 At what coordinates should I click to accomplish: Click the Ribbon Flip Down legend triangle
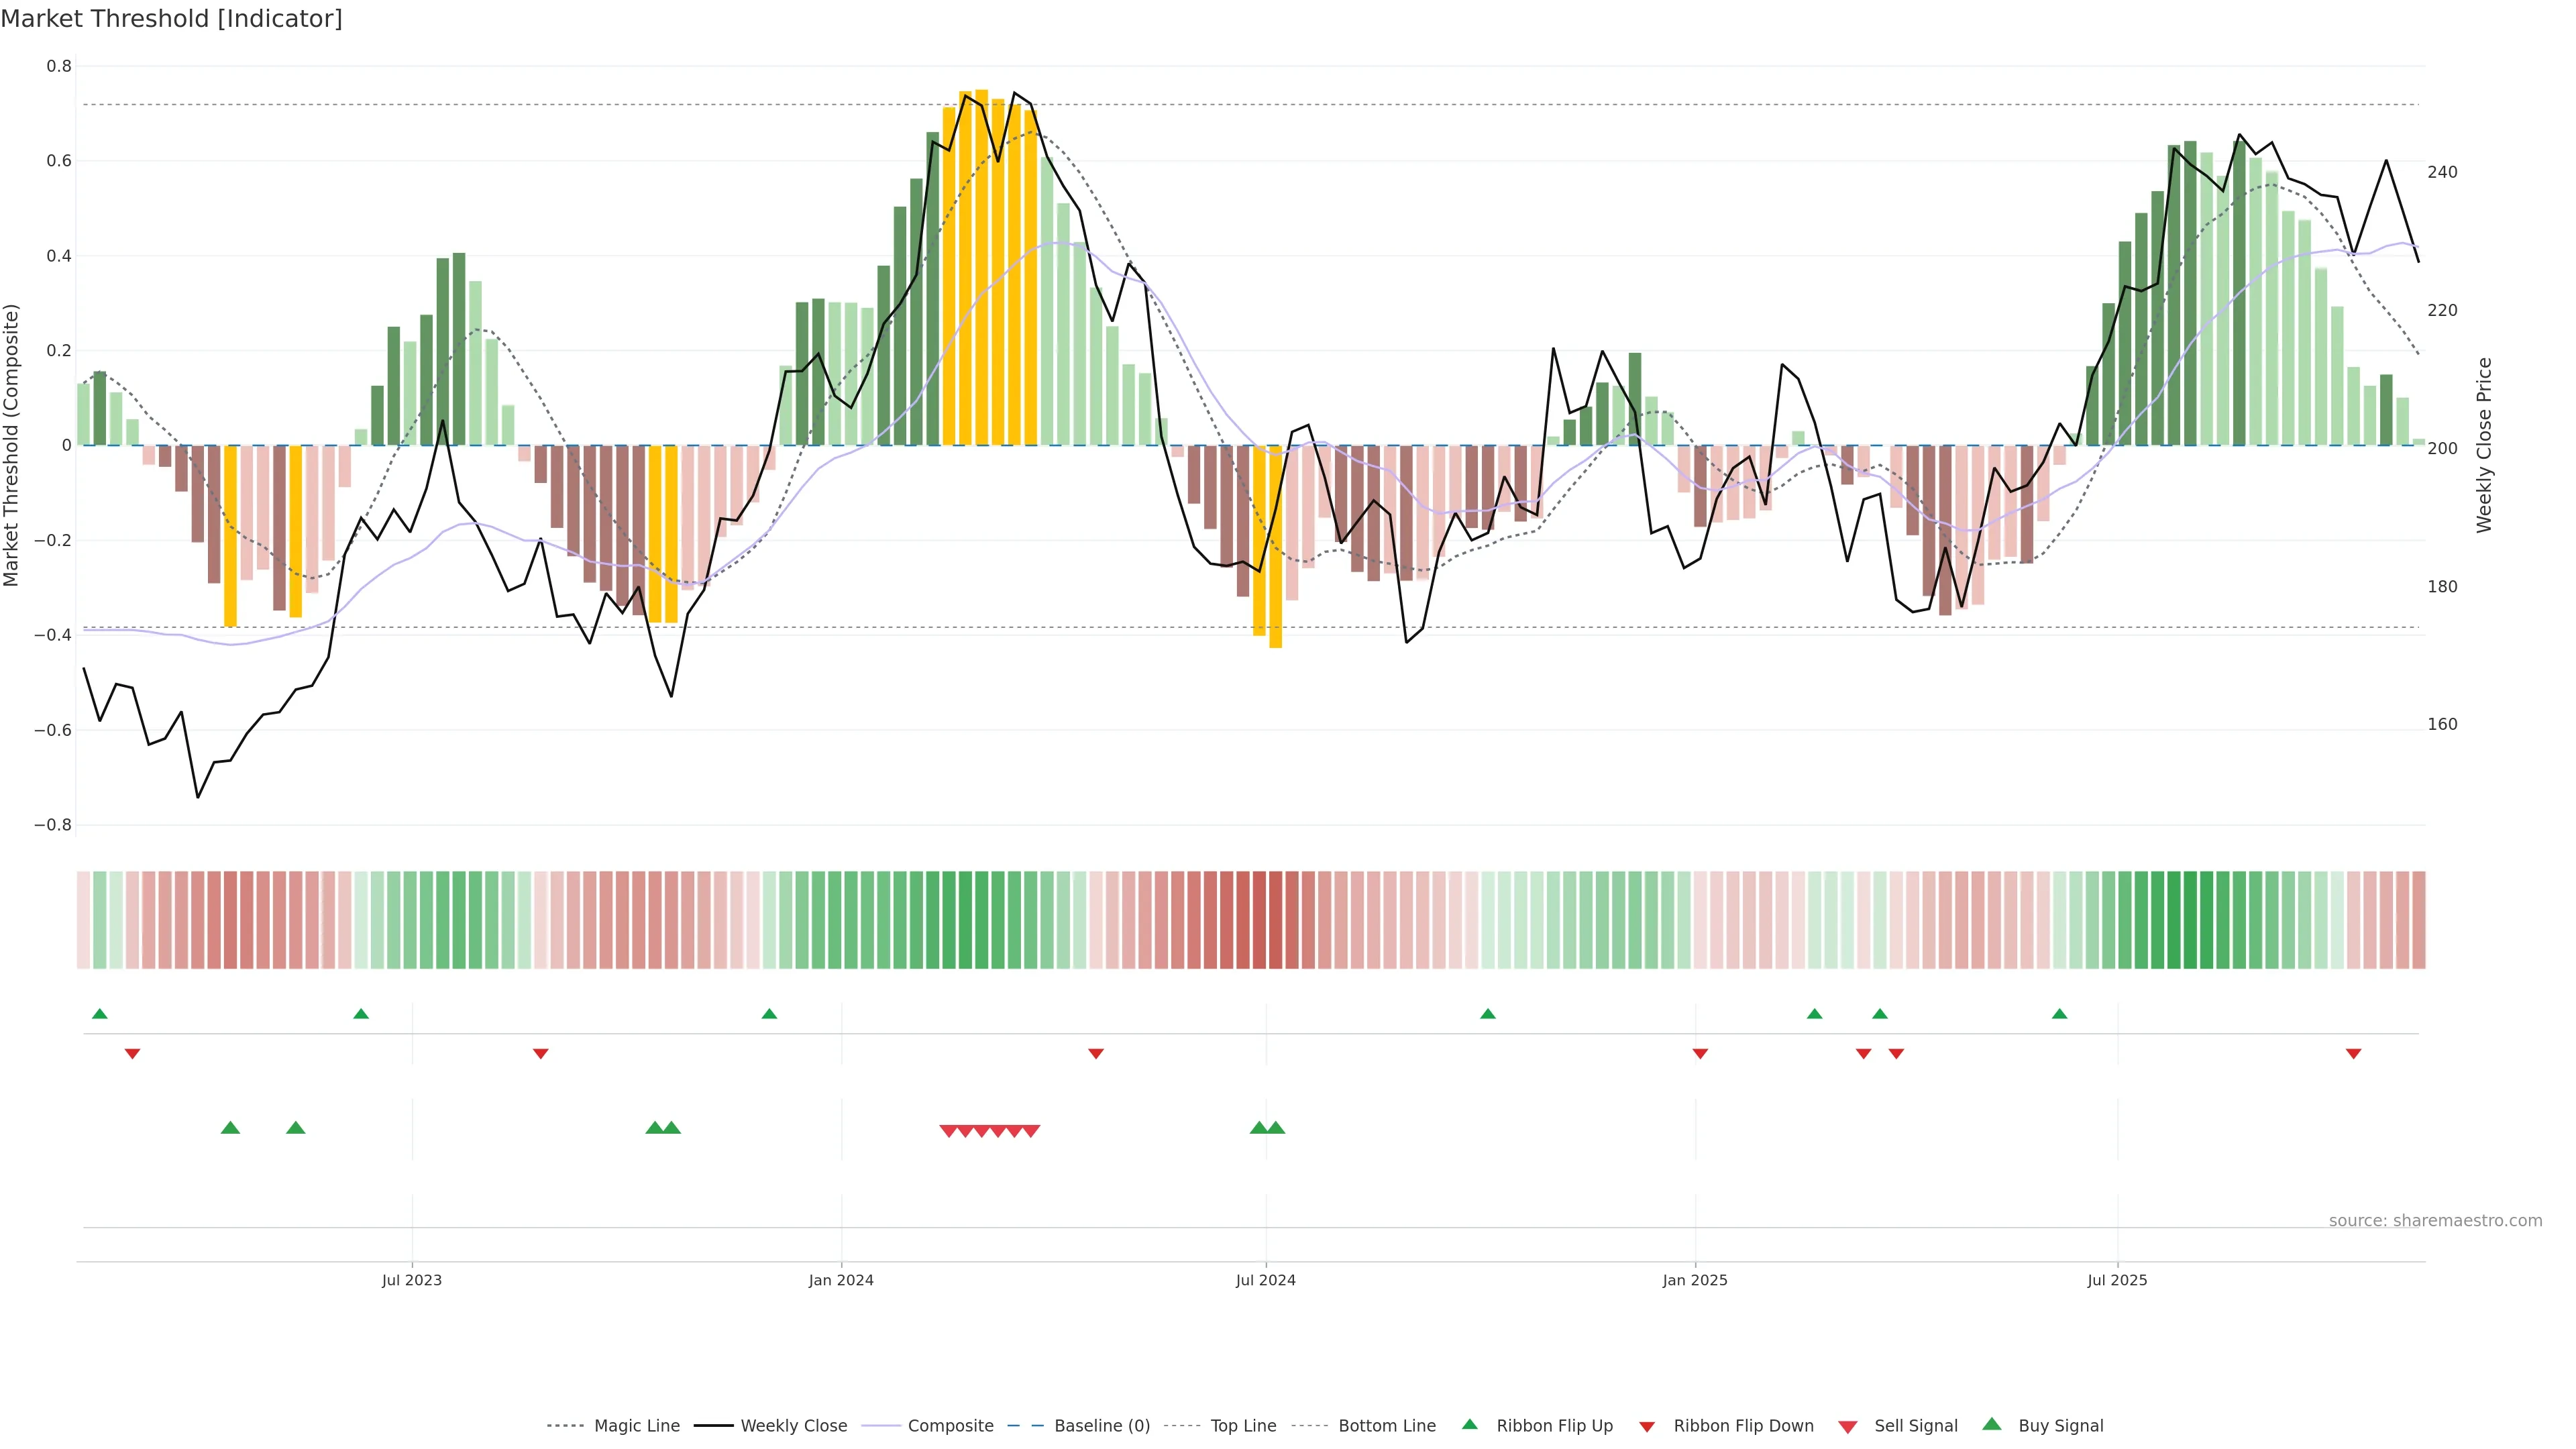tap(1647, 1427)
